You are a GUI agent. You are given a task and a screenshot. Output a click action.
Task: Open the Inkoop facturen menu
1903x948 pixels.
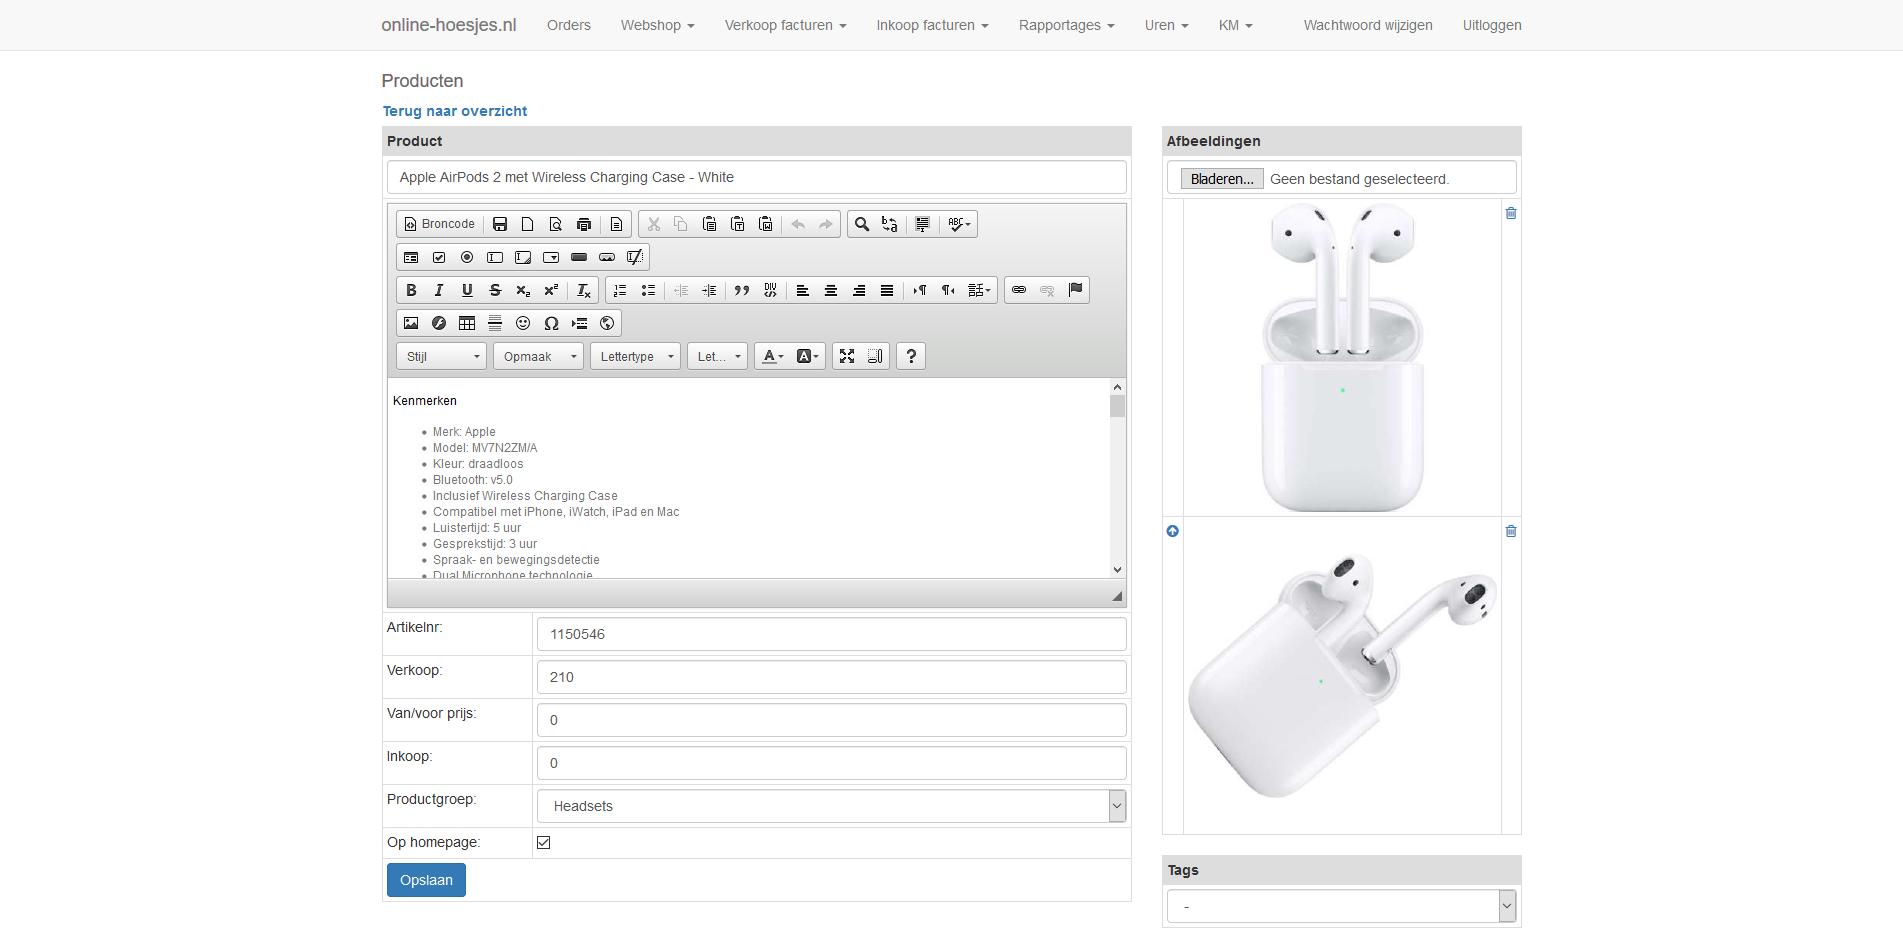click(933, 25)
